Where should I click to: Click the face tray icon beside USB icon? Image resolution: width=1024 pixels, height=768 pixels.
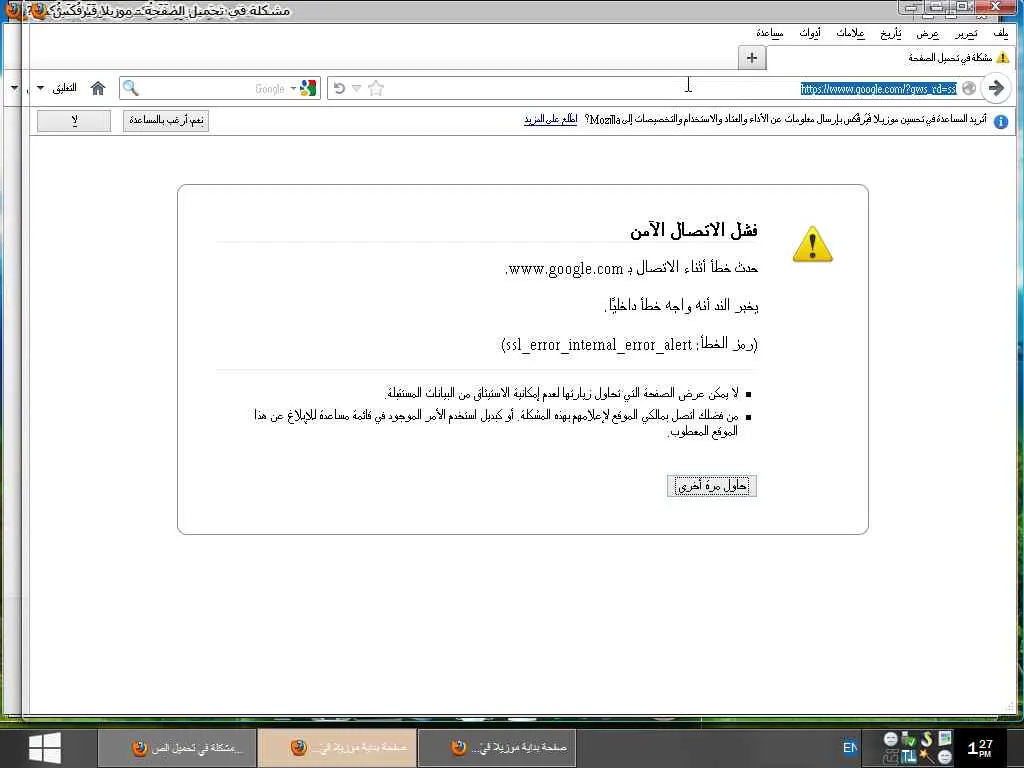point(891,739)
